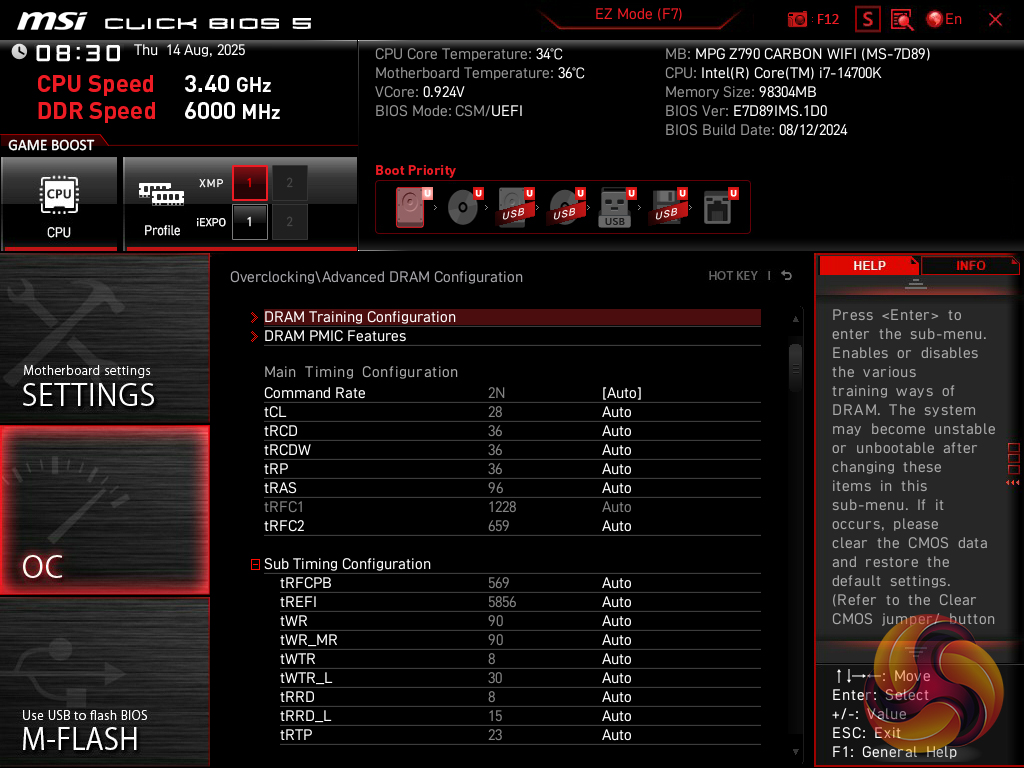Click the settings list scroll-up arrow

pyautogui.click(x=795, y=319)
